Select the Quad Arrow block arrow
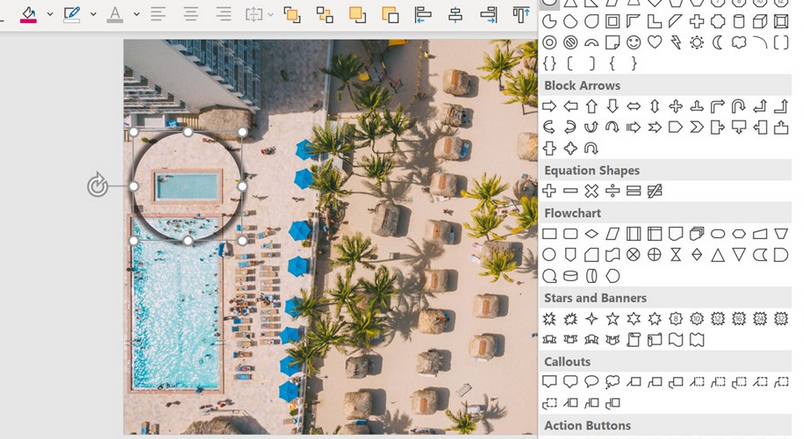This screenshot has width=804, height=439. [676, 107]
